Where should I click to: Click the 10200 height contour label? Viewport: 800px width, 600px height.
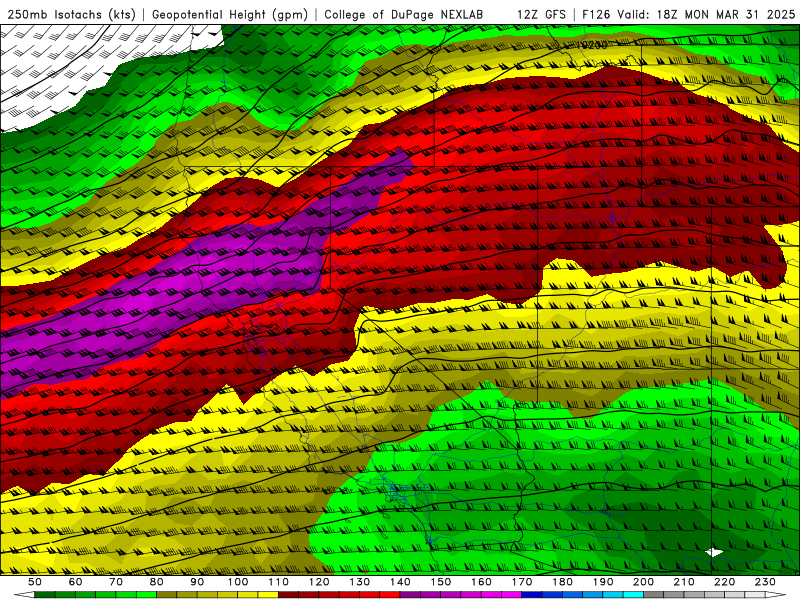[592, 45]
